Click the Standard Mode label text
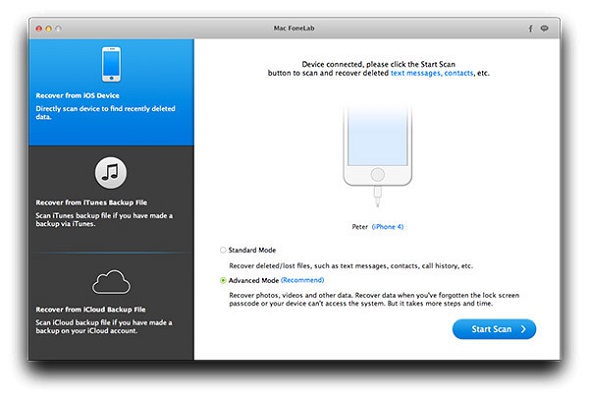 pos(252,250)
